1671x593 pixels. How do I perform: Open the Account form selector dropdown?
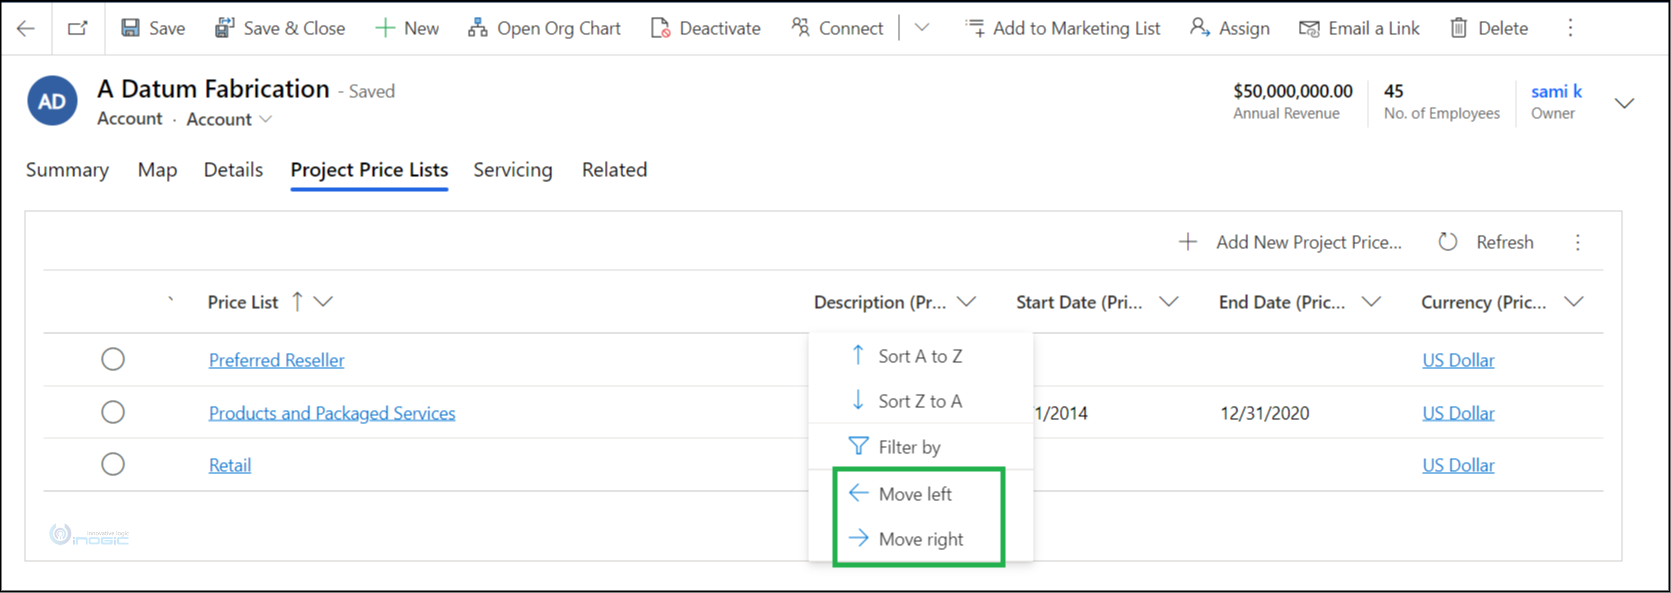[229, 119]
